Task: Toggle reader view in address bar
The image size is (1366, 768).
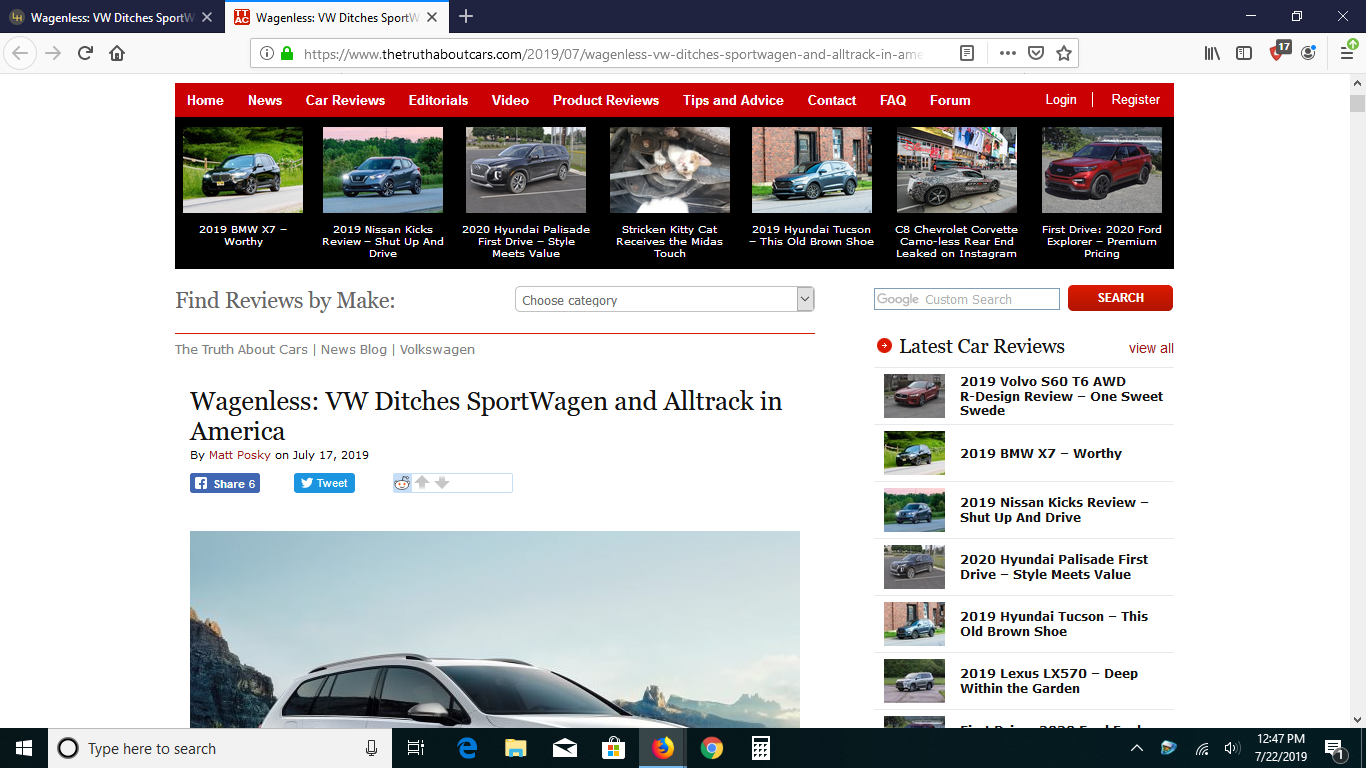Action: (x=967, y=53)
